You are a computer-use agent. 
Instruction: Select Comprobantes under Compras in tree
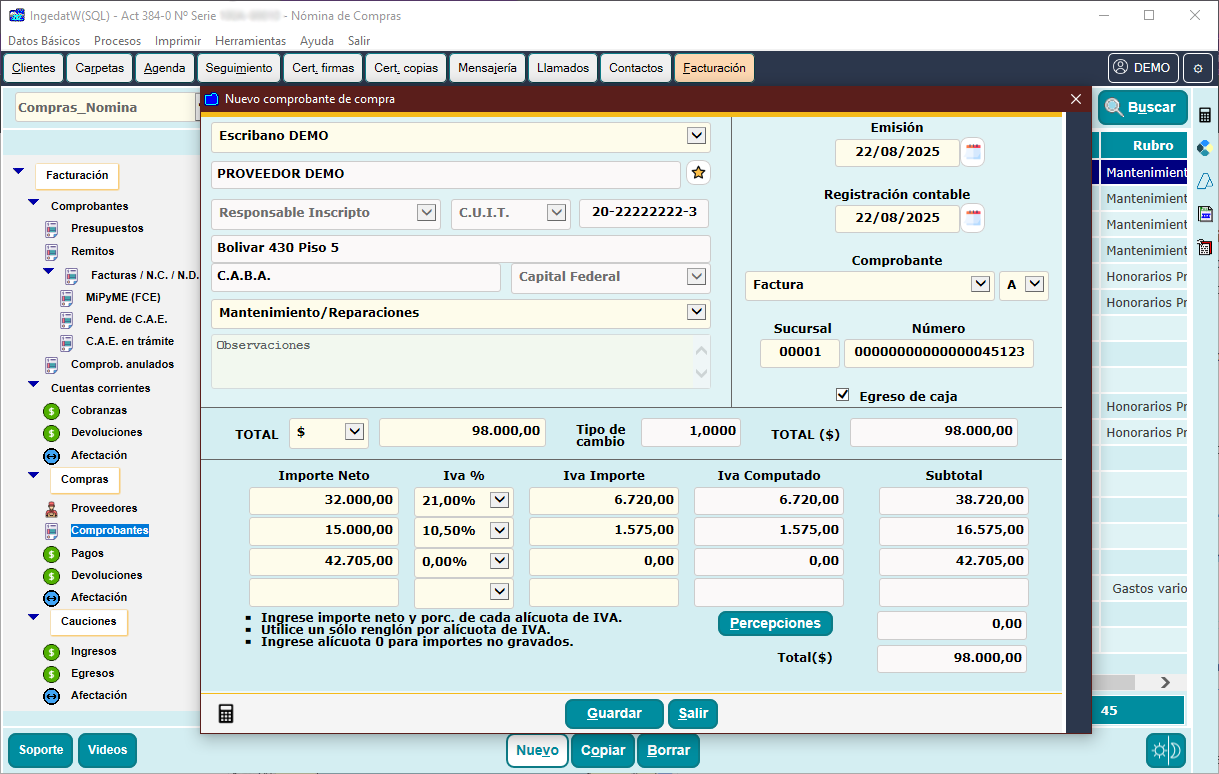110,531
